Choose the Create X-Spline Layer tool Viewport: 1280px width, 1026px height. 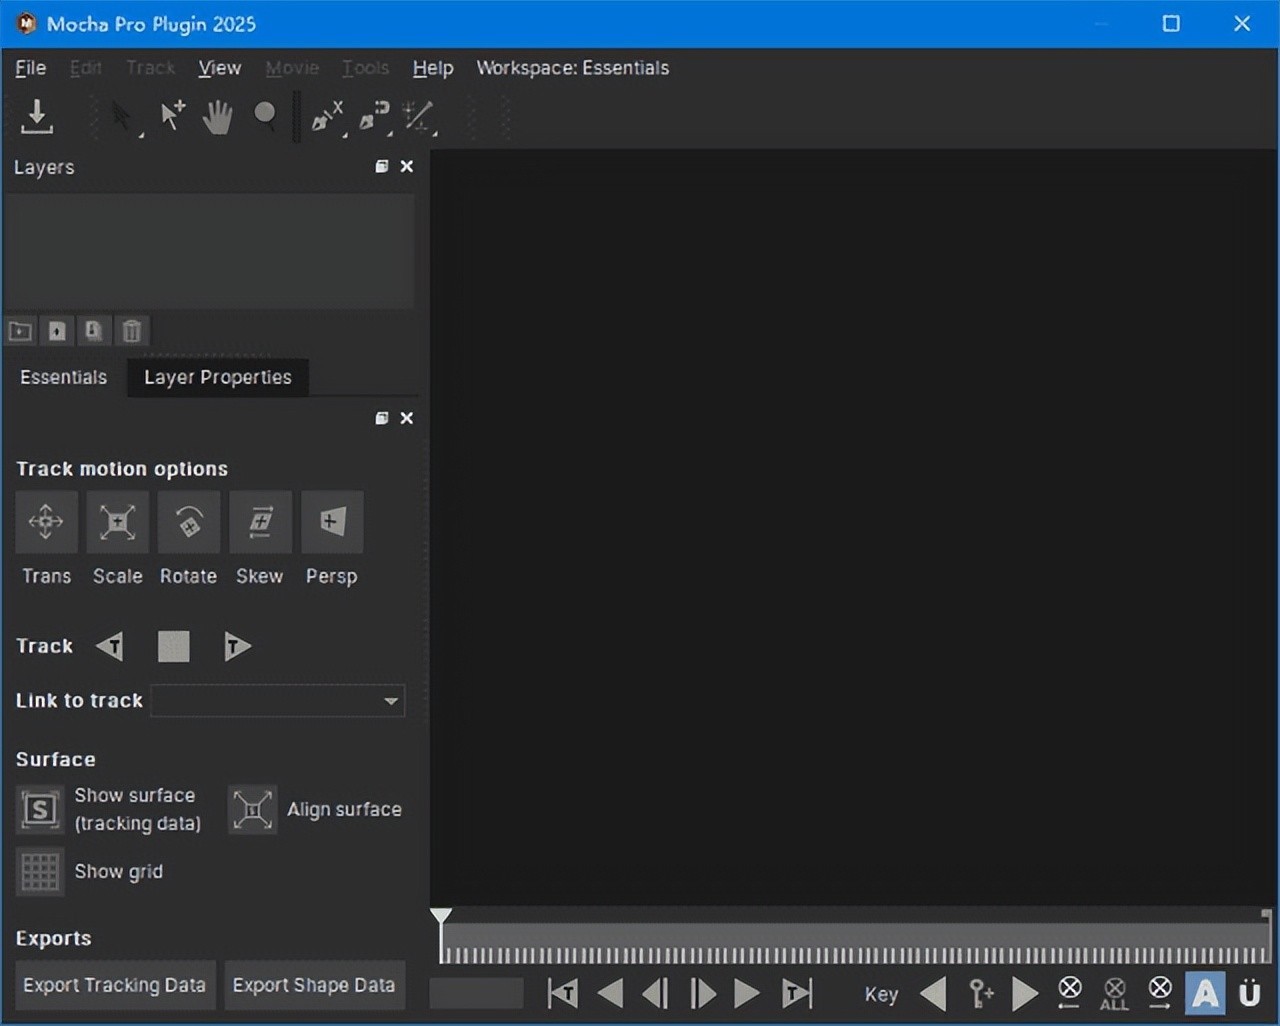327,117
